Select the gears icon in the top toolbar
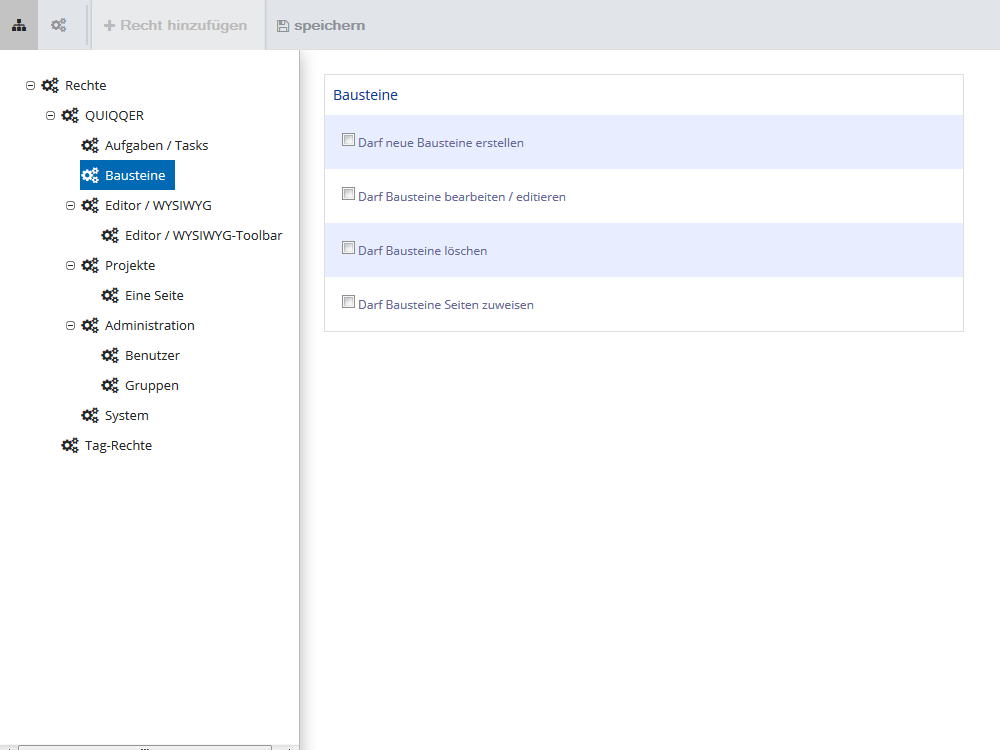Screen dimensions: 1000x750 tap(59, 25)
